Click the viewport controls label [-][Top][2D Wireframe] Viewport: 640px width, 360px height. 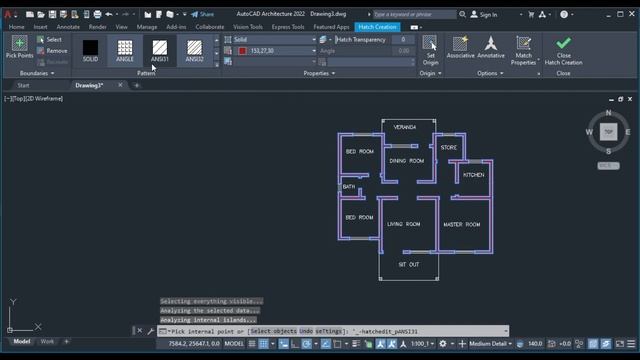[33, 99]
